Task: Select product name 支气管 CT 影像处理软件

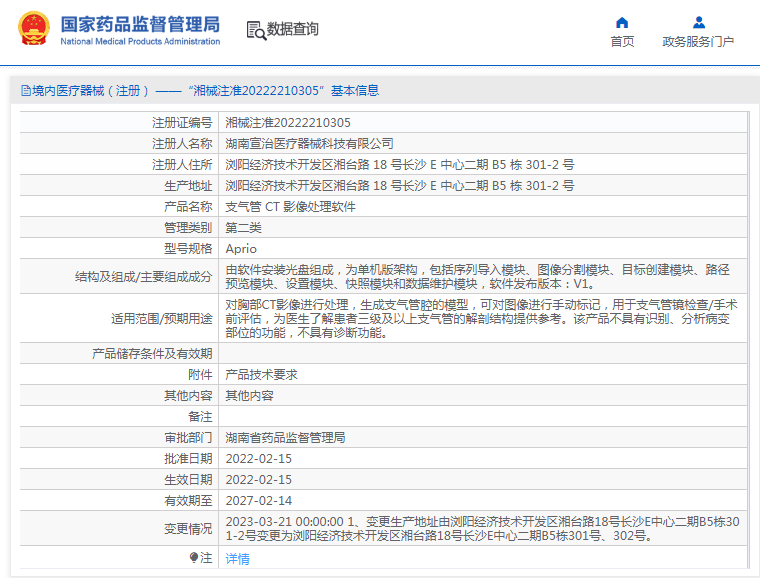Action: pos(290,207)
